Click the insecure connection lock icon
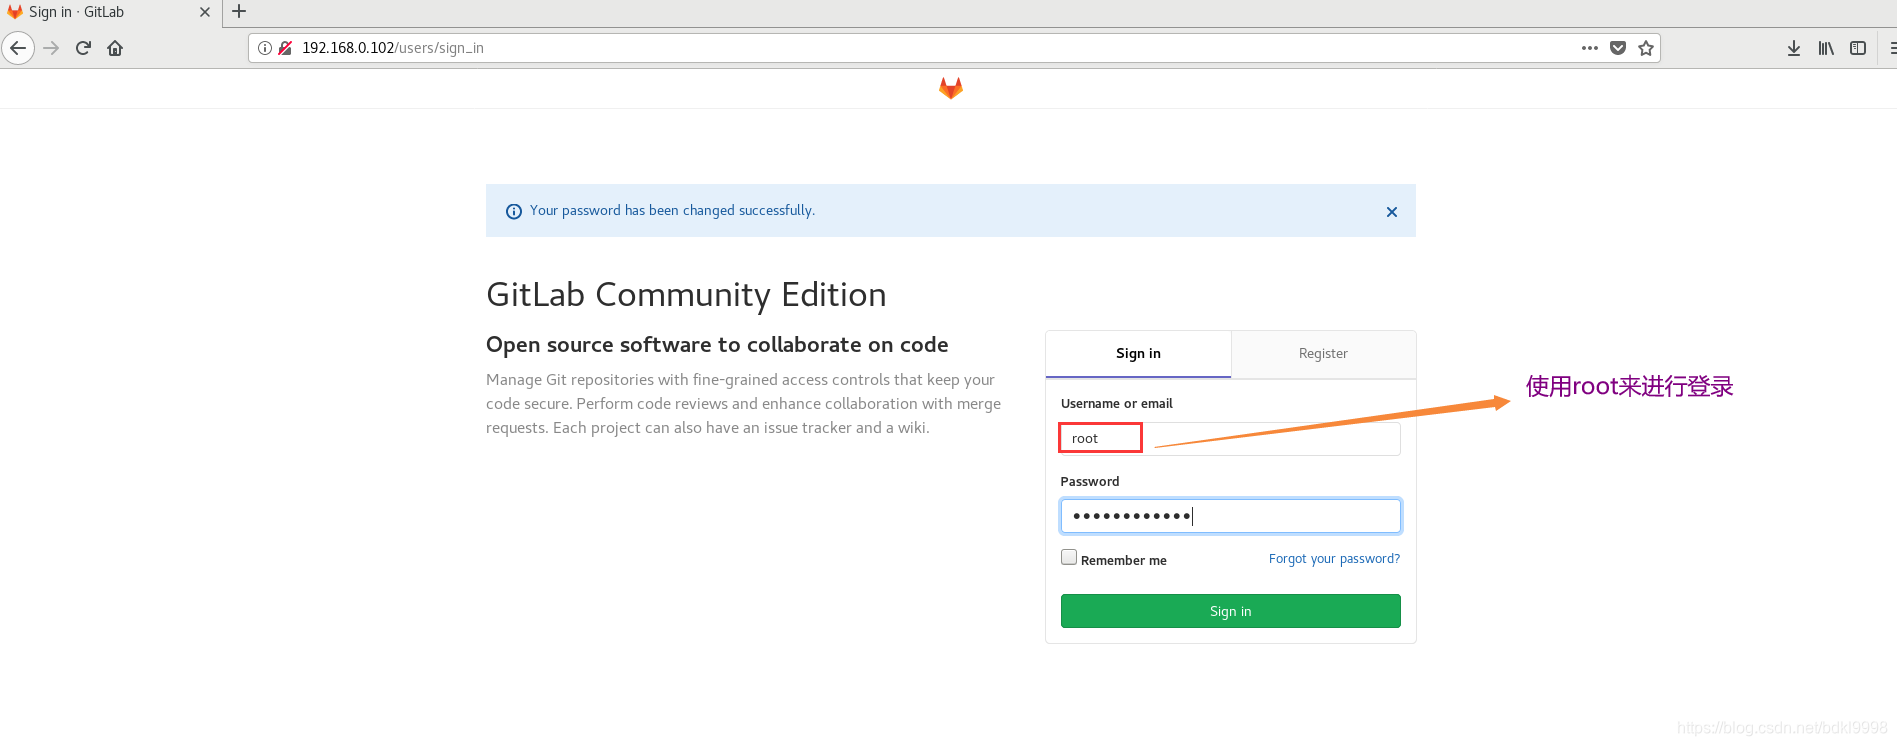The image size is (1897, 746). pyautogui.click(x=285, y=48)
